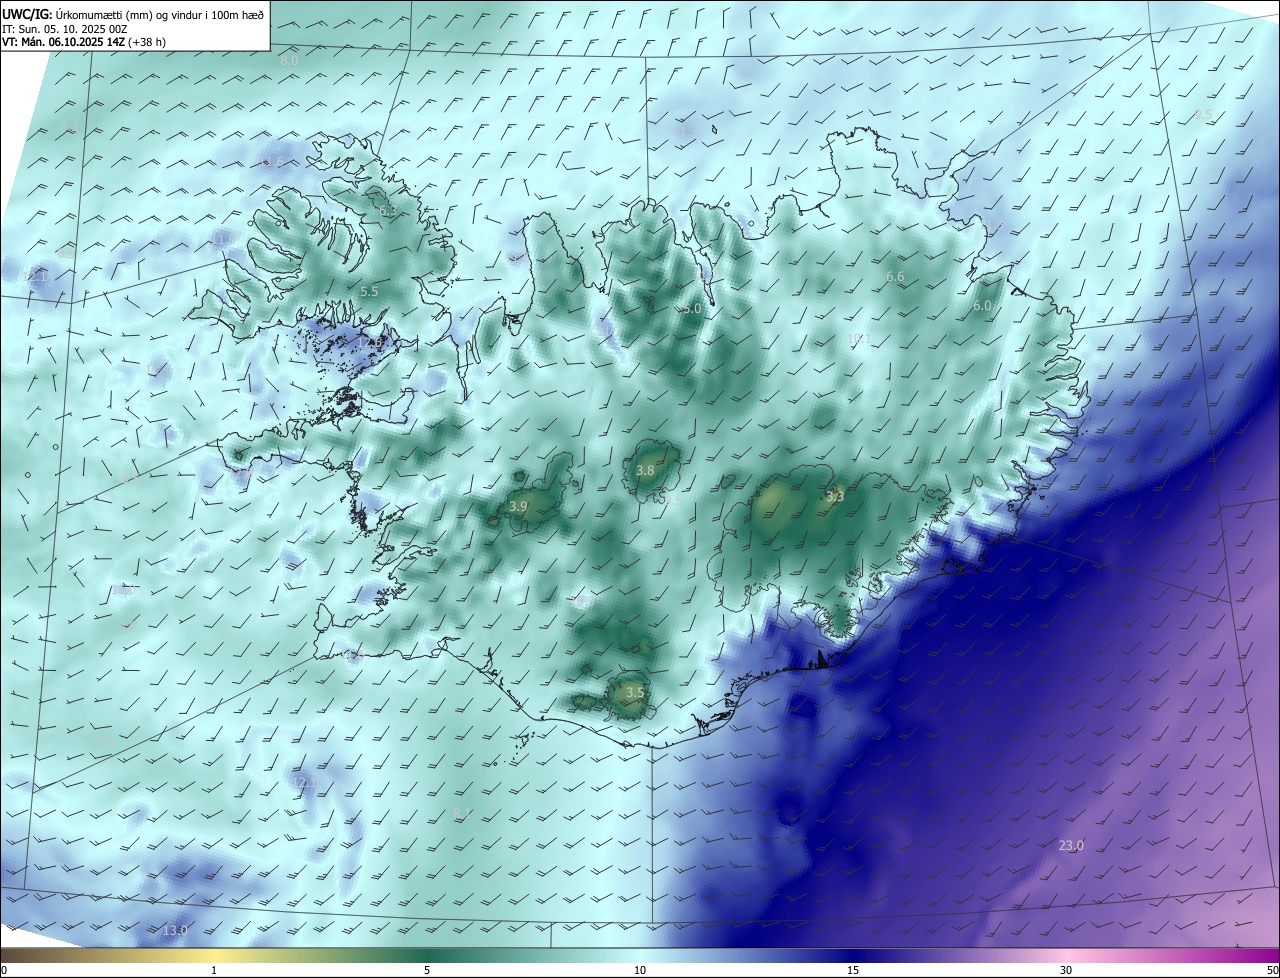Click the 'VT: Mán. 06.10.2025 14Z' line
Screen dimensions: 1280x978
tap(84, 42)
